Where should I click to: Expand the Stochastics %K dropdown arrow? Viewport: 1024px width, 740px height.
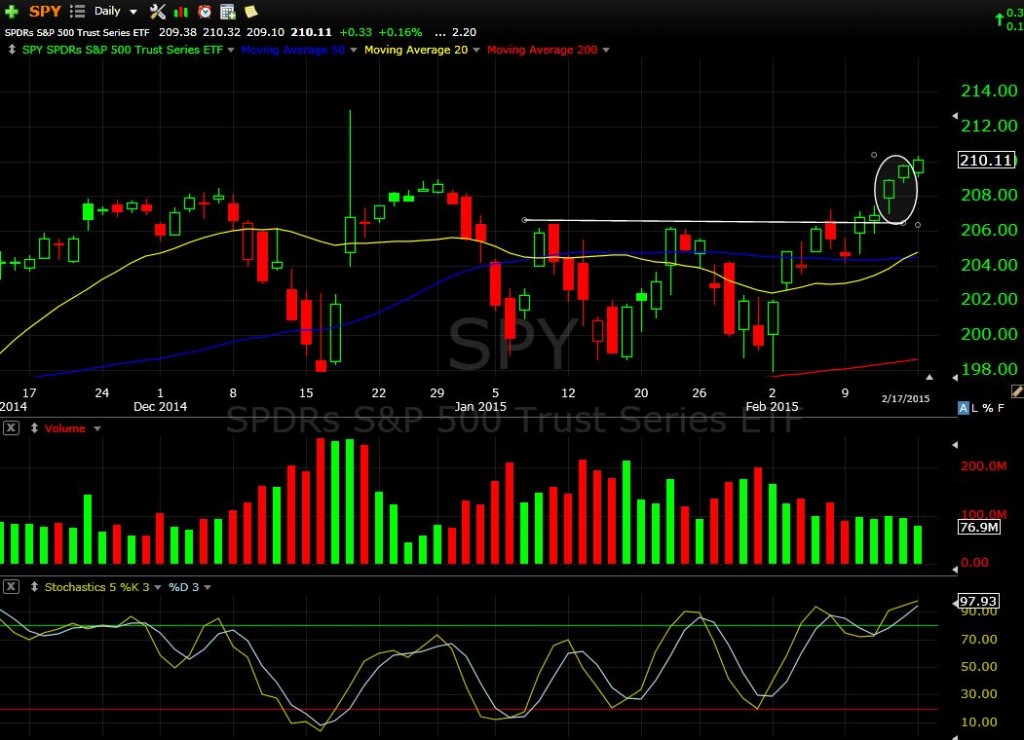click(x=157, y=588)
